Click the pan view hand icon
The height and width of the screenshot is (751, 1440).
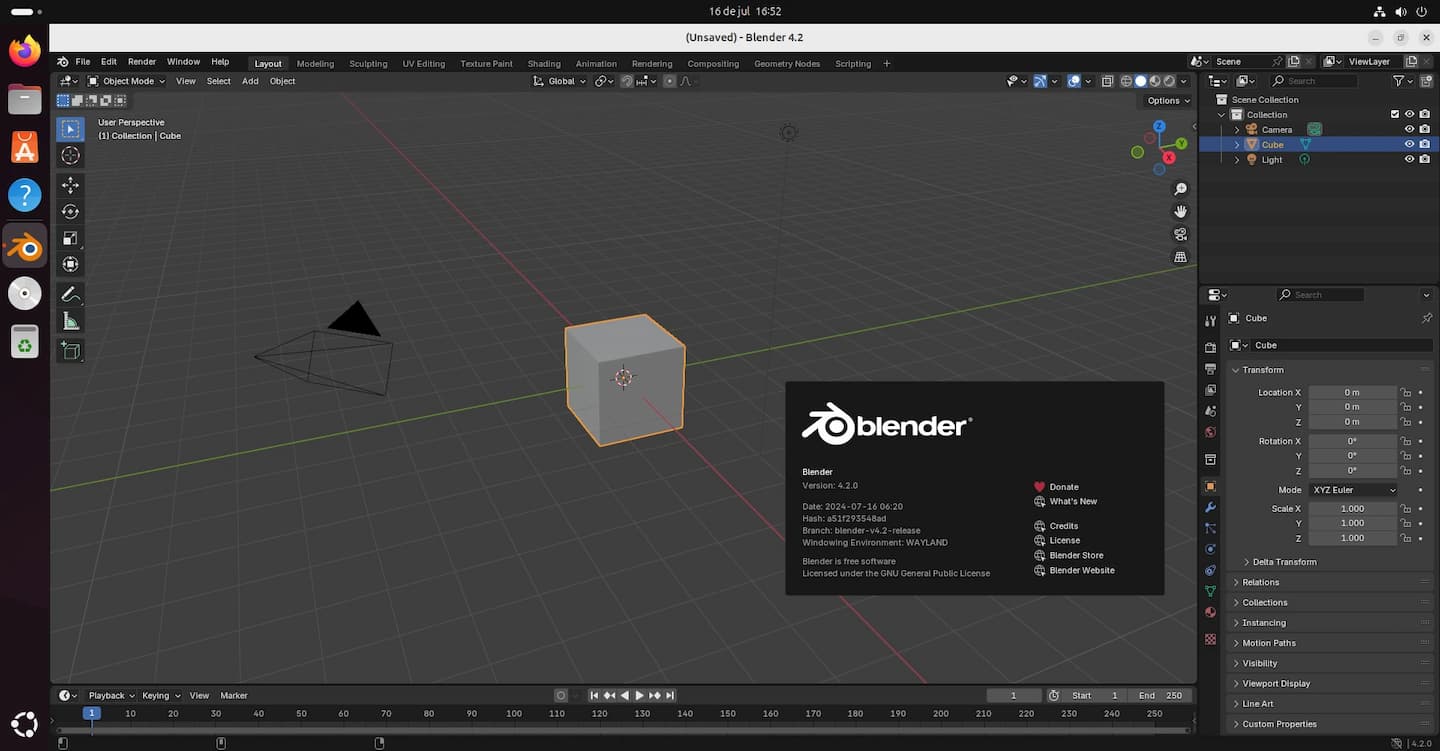[1180, 212]
